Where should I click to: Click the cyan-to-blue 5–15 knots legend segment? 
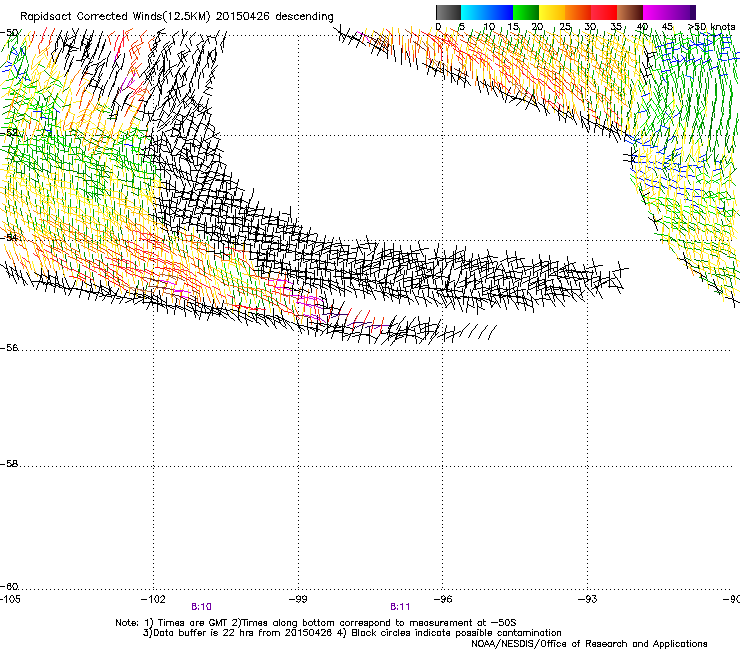(x=487, y=12)
